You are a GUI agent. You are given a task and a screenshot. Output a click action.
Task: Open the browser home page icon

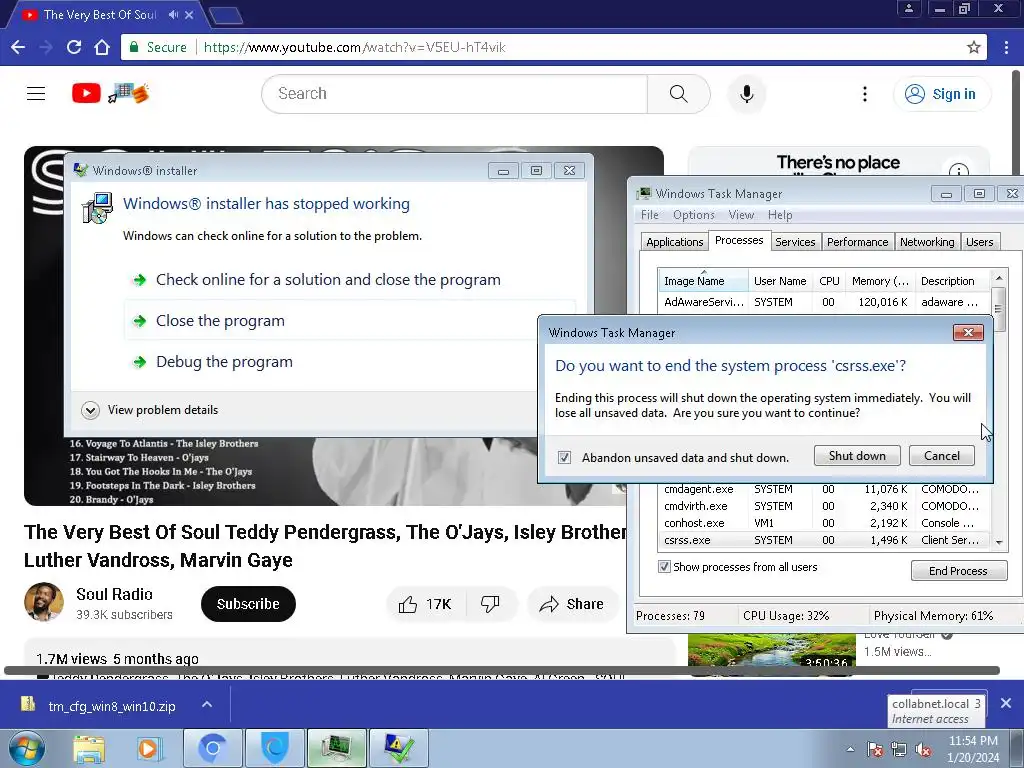pyautogui.click(x=102, y=47)
